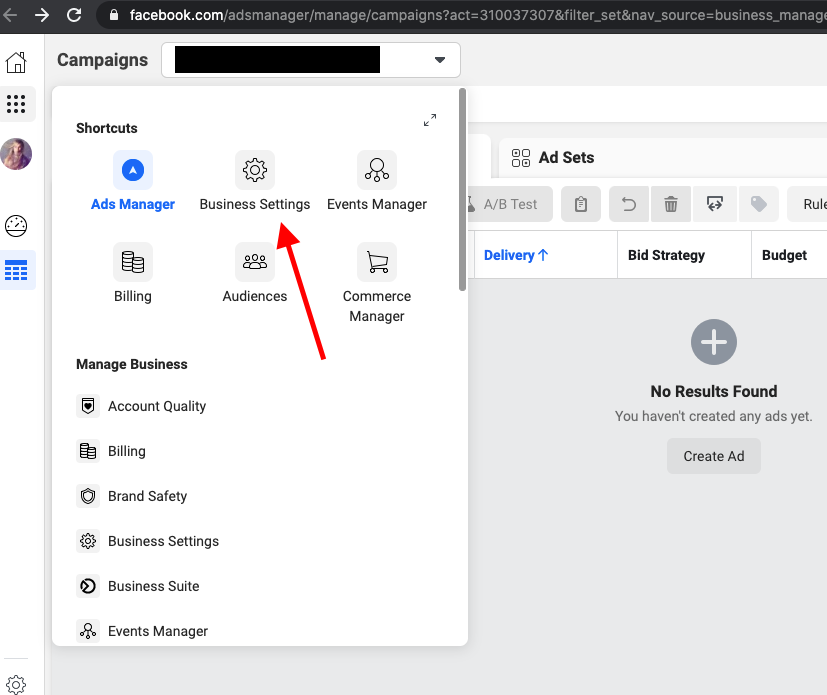Click the browser forward arrow
Screen dimensions: 827x695
pyautogui.click(x=42, y=15)
